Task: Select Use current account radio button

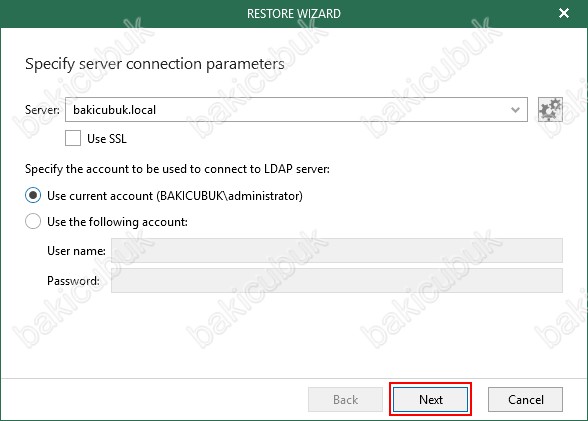Action: 33,195
